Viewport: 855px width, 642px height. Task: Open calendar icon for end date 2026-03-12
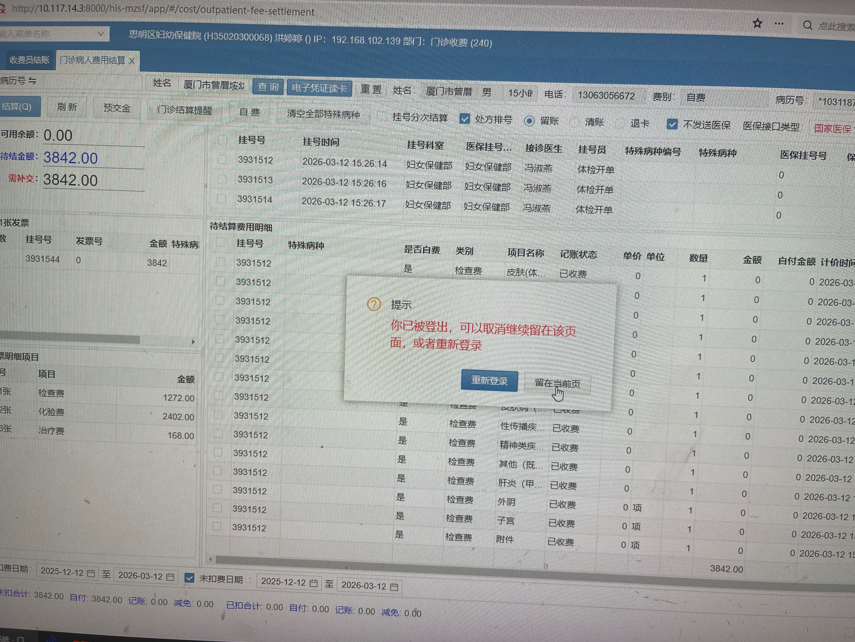(x=170, y=577)
